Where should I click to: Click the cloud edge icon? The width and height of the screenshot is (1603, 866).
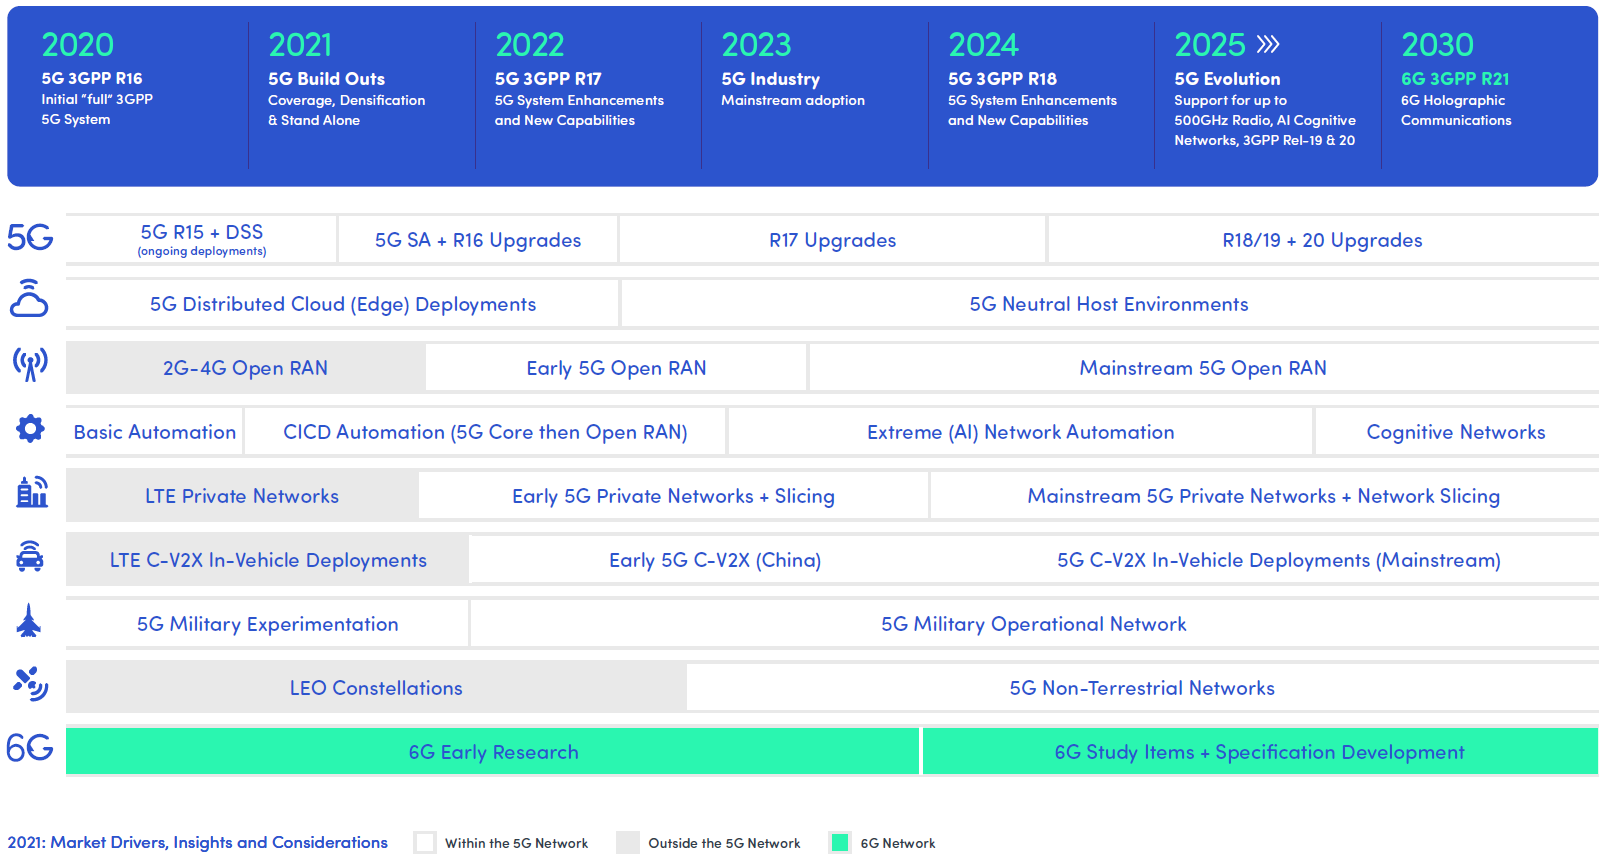click(x=29, y=299)
